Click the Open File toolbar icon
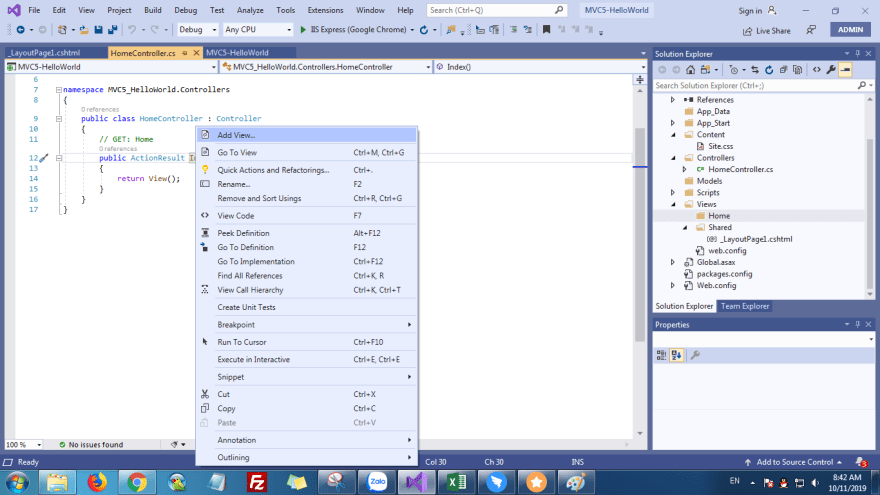This screenshot has width=880, height=495. coord(84,30)
